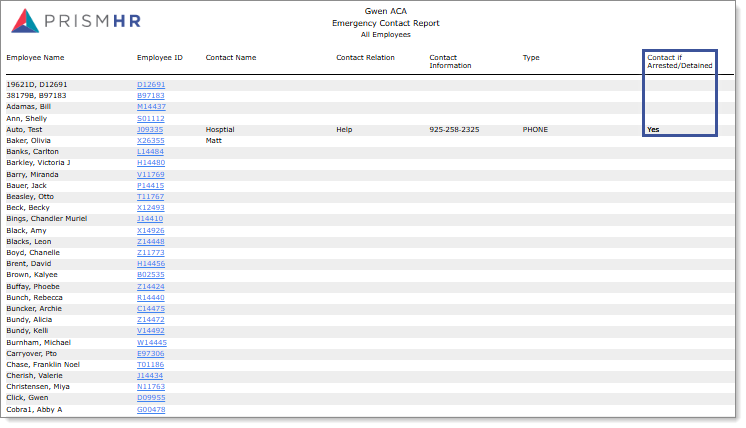746x428 pixels.
Task: Click Jack Bauer's ID P14415
Action: pos(150,186)
